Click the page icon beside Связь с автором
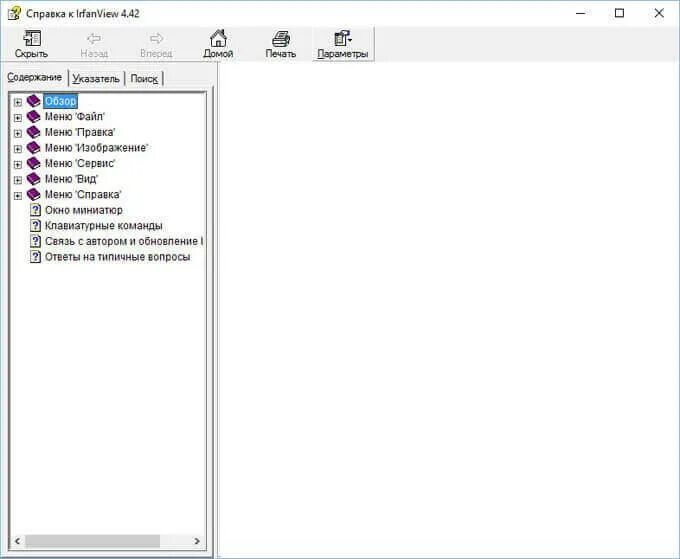680x559 pixels. [x=35, y=242]
